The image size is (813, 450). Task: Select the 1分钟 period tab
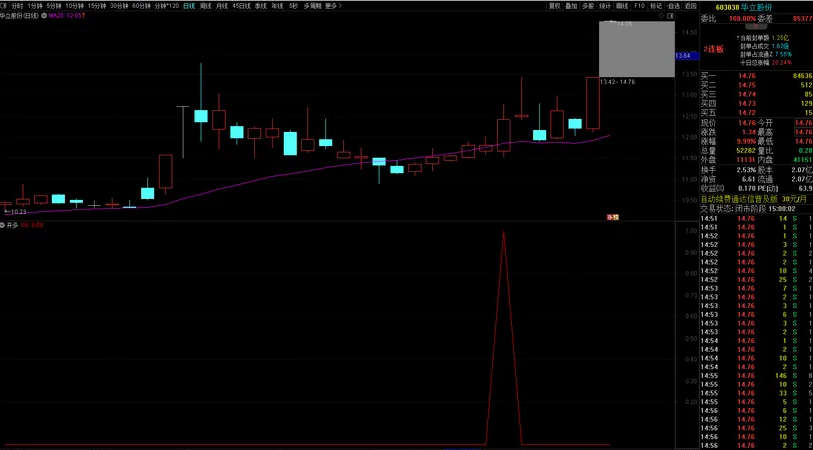click(x=35, y=6)
